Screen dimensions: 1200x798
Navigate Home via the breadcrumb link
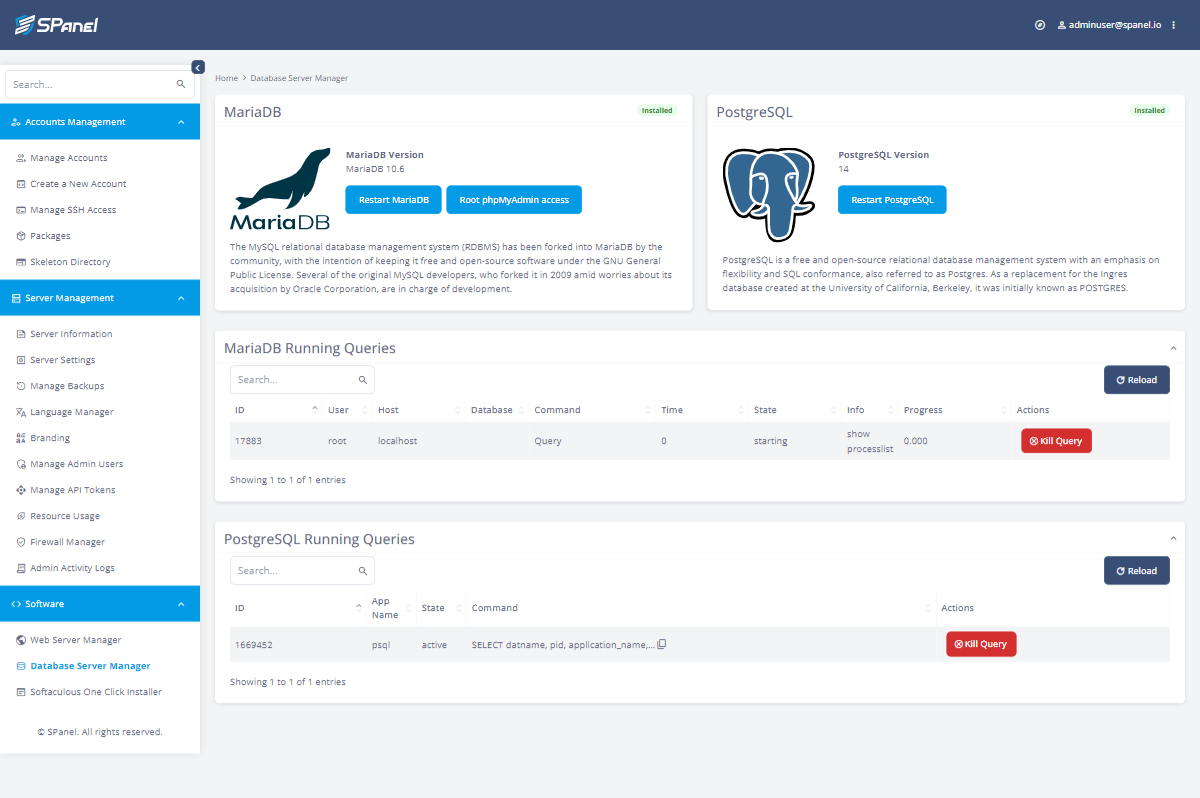click(x=226, y=77)
